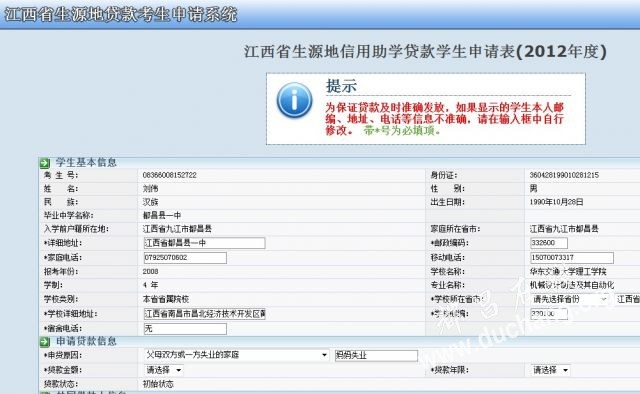Click the school postal code input field

click(x=549, y=314)
